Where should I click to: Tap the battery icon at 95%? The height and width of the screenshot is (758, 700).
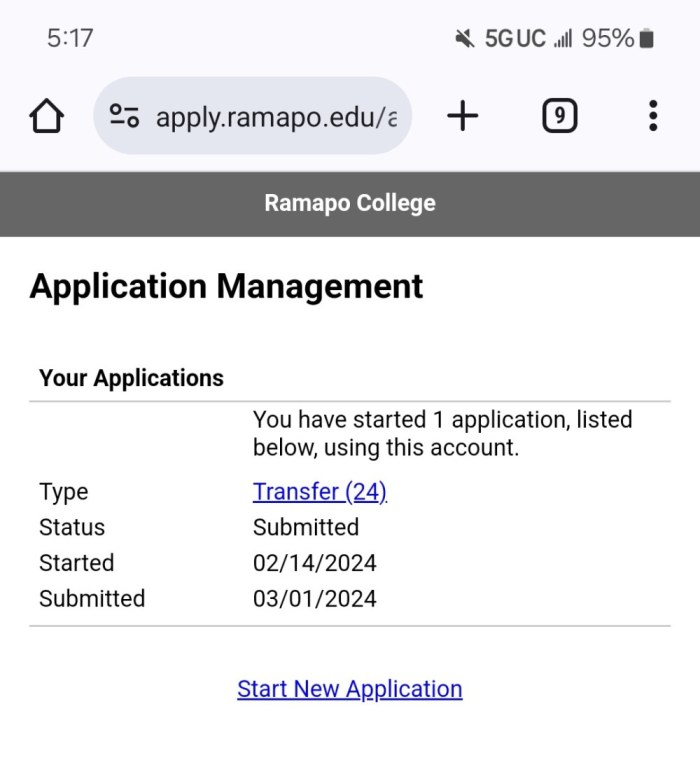point(646,39)
